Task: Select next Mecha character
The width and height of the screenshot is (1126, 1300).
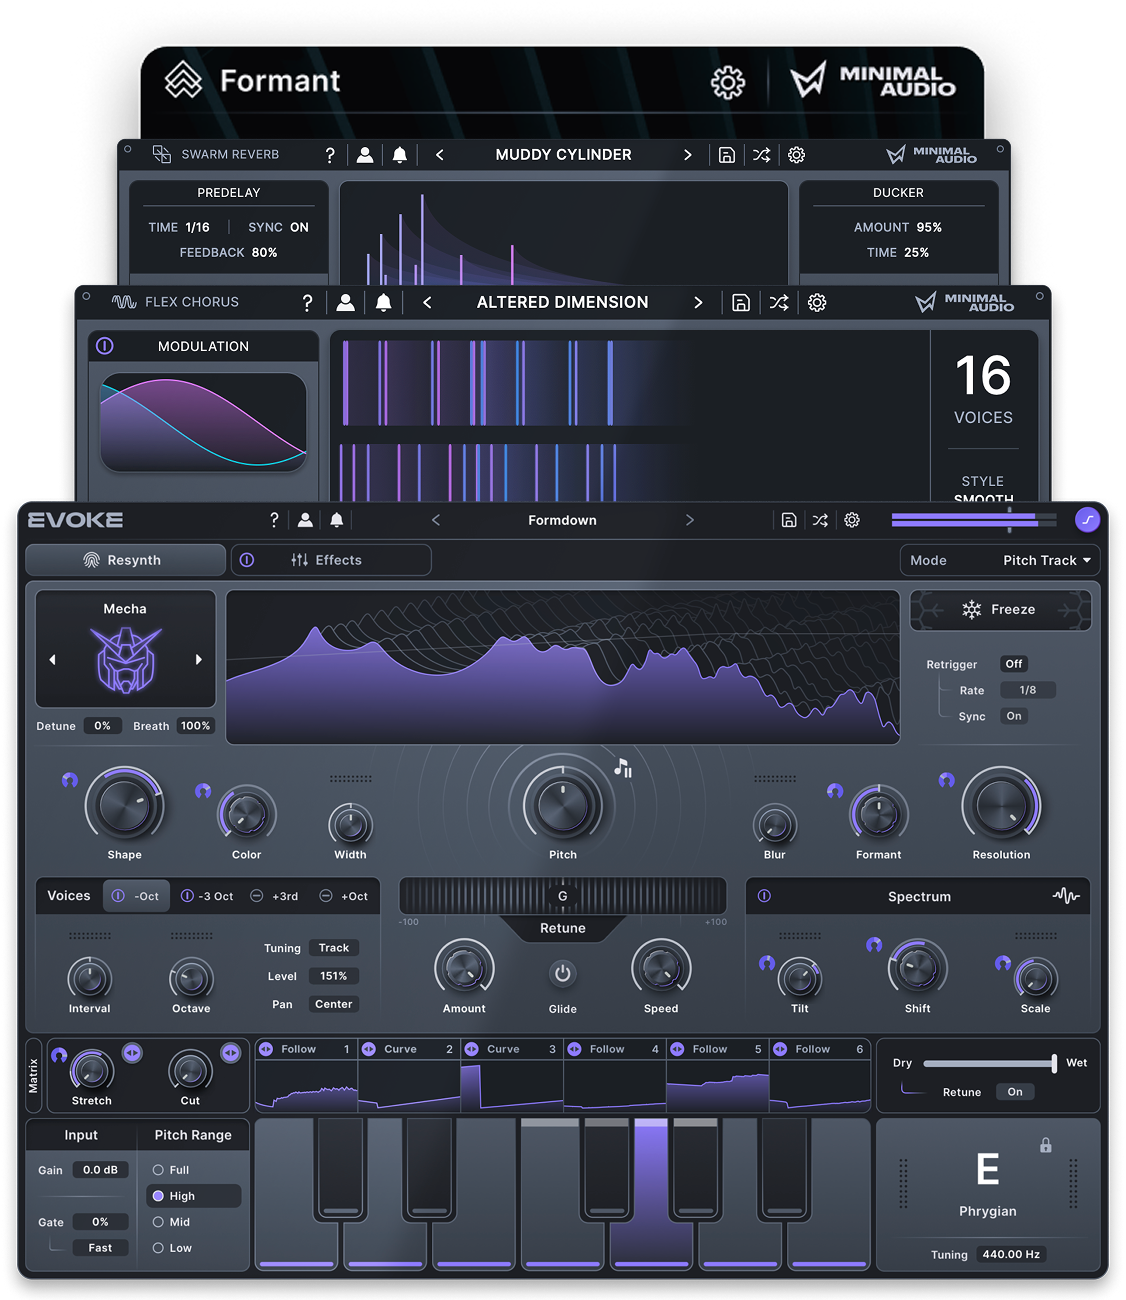Action: (x=198, y=659)
